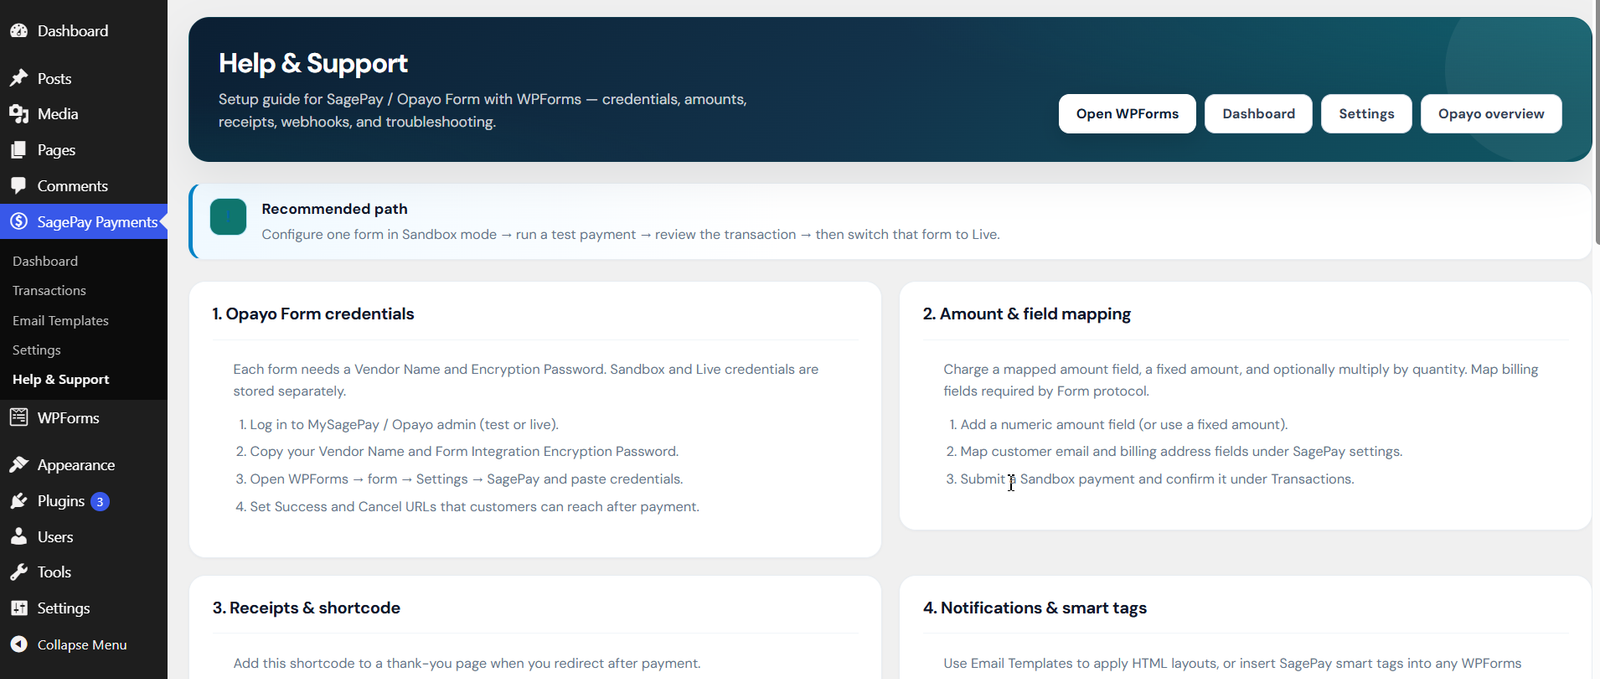Click the Dashboard gauge icon in sidebar
Screen dimensions: 1600x679
(x=18, y=31)
